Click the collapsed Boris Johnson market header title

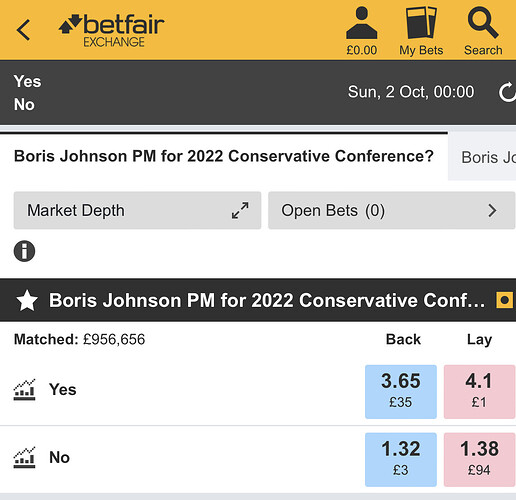(267, 300)
